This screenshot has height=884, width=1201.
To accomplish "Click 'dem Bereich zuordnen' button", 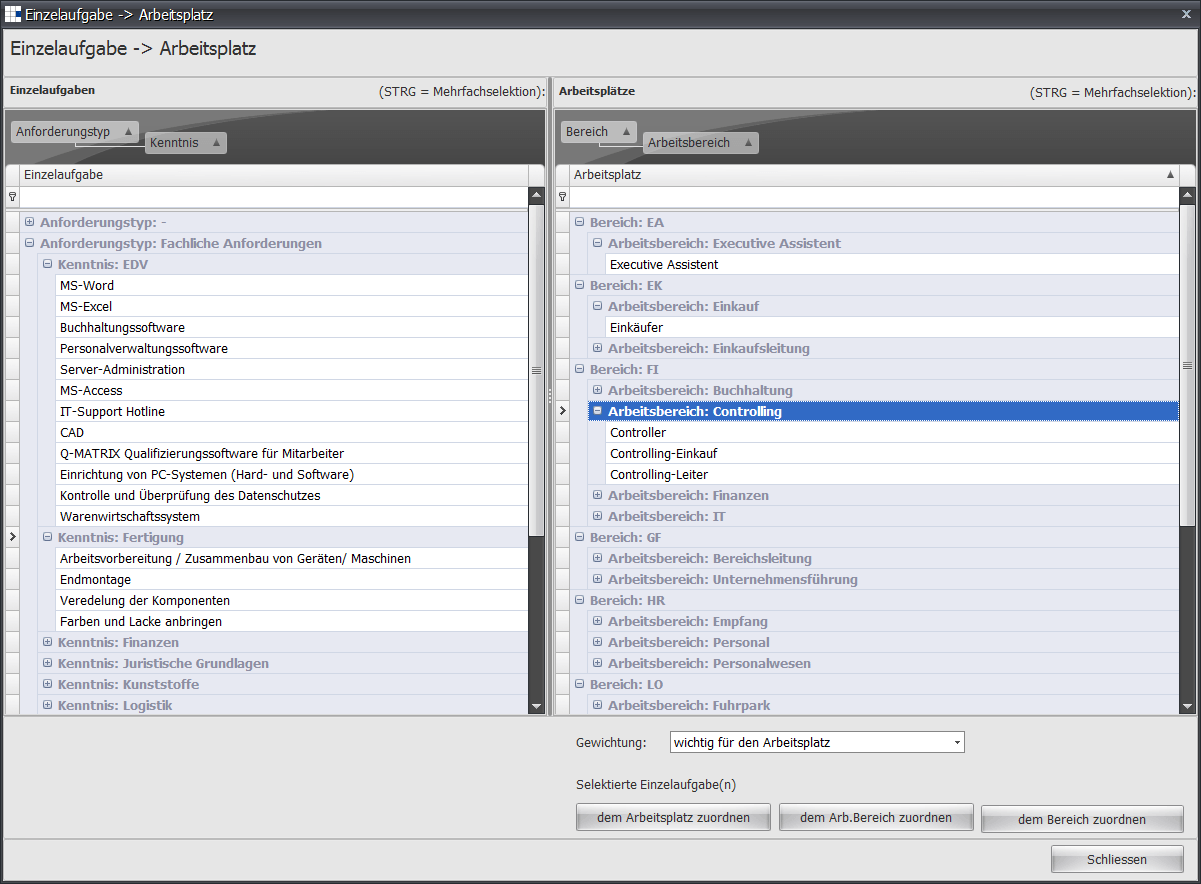I will [x=1081, y=820].
